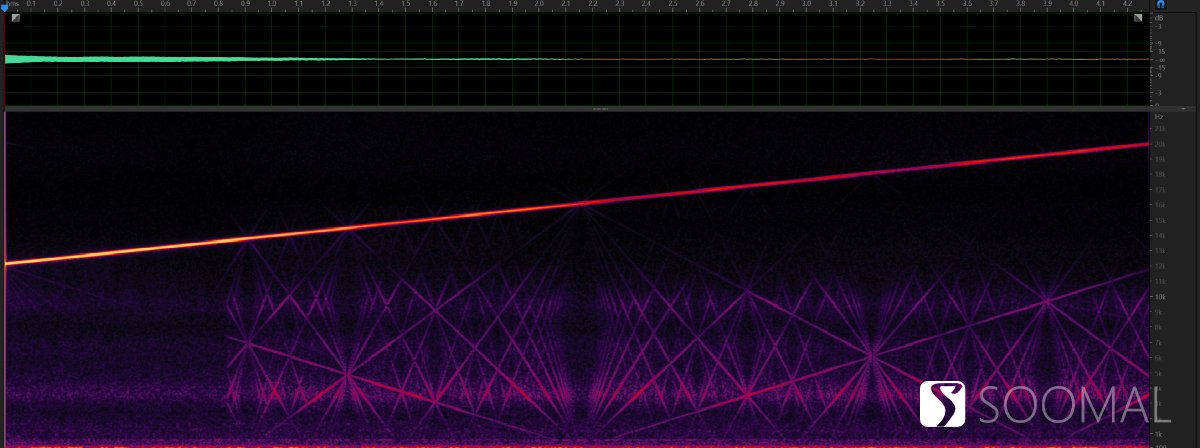Click the 10k label on the frequency scale
The width and height of the screenshot is (1200, 448).
[x=1160, y=297]
